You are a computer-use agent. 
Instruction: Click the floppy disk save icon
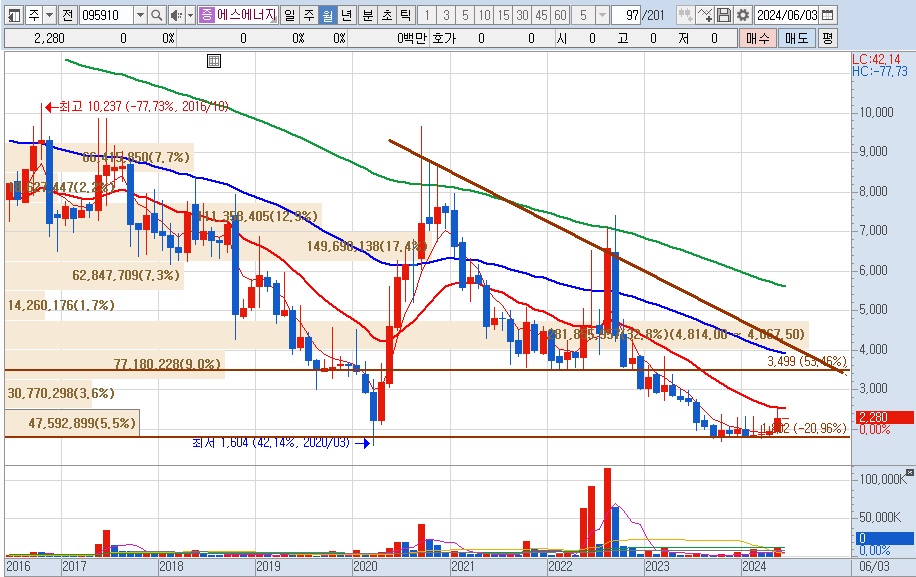[724, 15]
